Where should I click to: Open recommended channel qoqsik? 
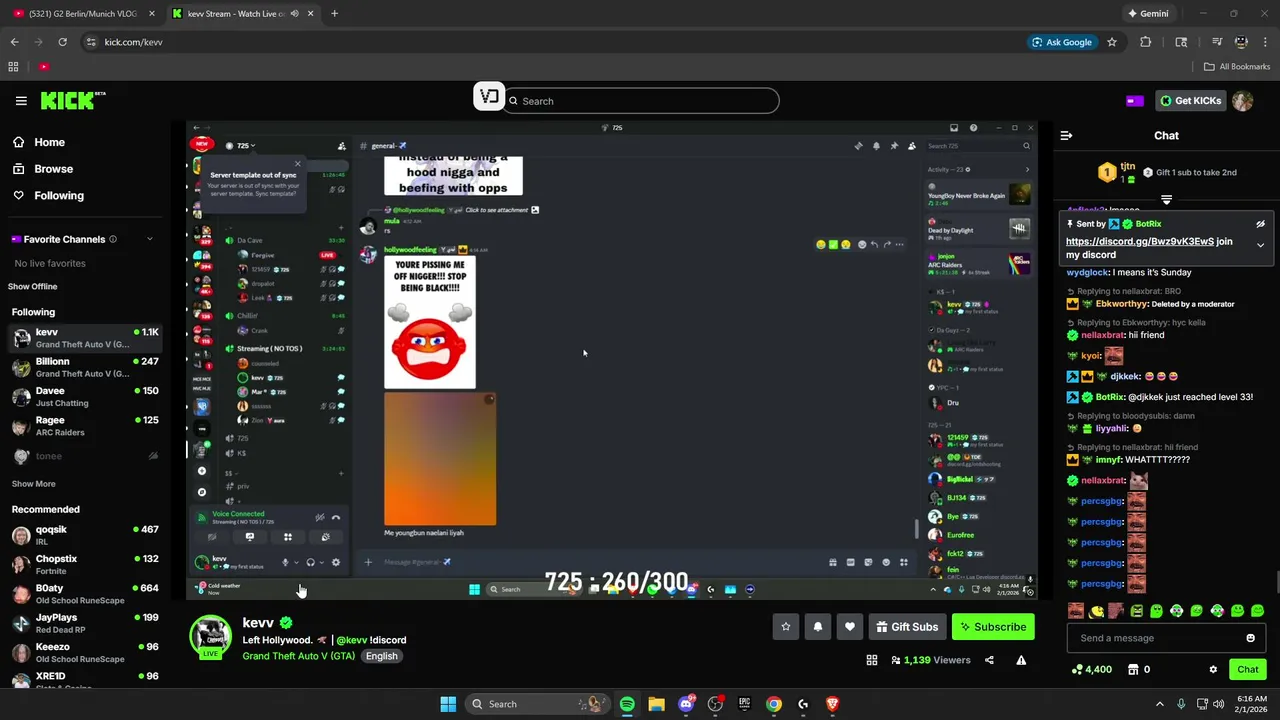coord(85,535)
